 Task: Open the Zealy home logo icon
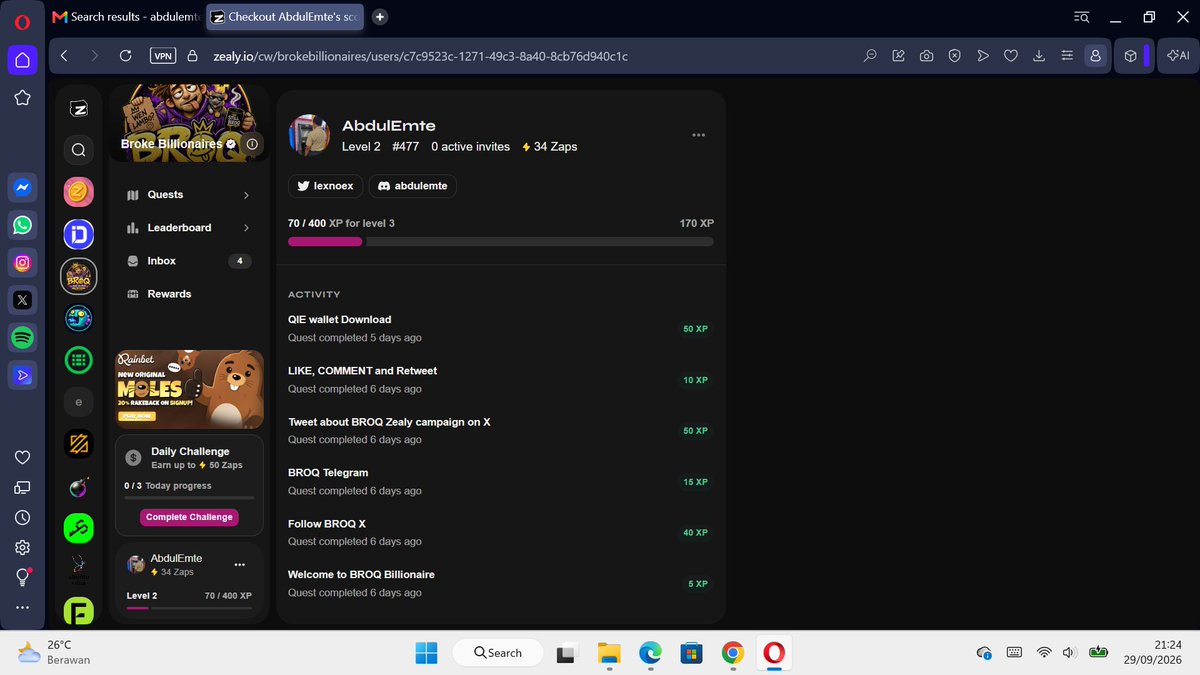coord(79,109)
